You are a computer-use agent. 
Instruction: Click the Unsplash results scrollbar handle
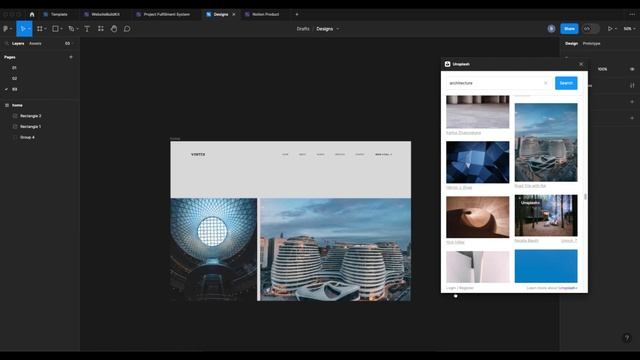tap(586, 197)
